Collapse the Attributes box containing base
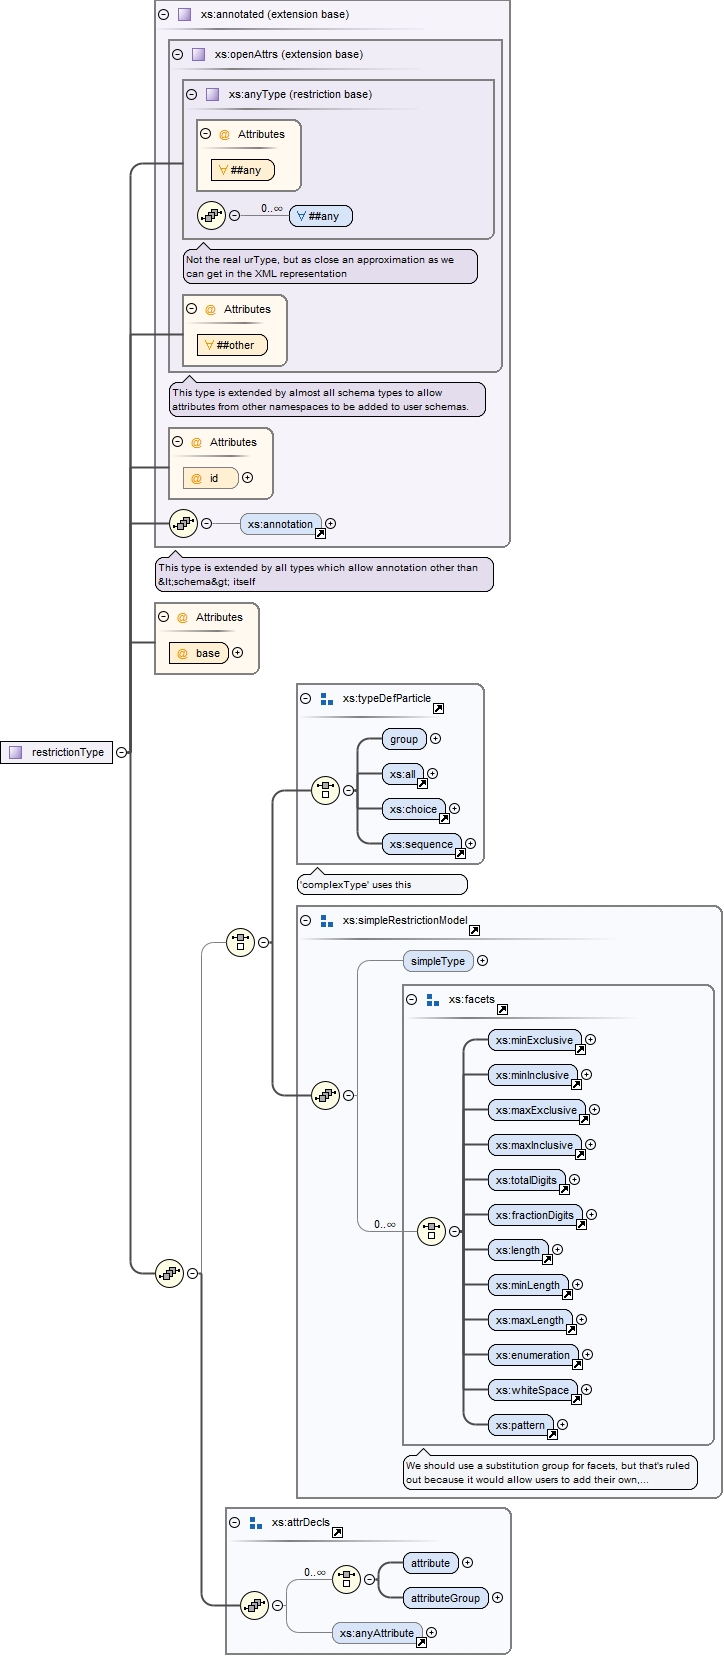This screenshot has width=724, height=1656. coord(164,617)
